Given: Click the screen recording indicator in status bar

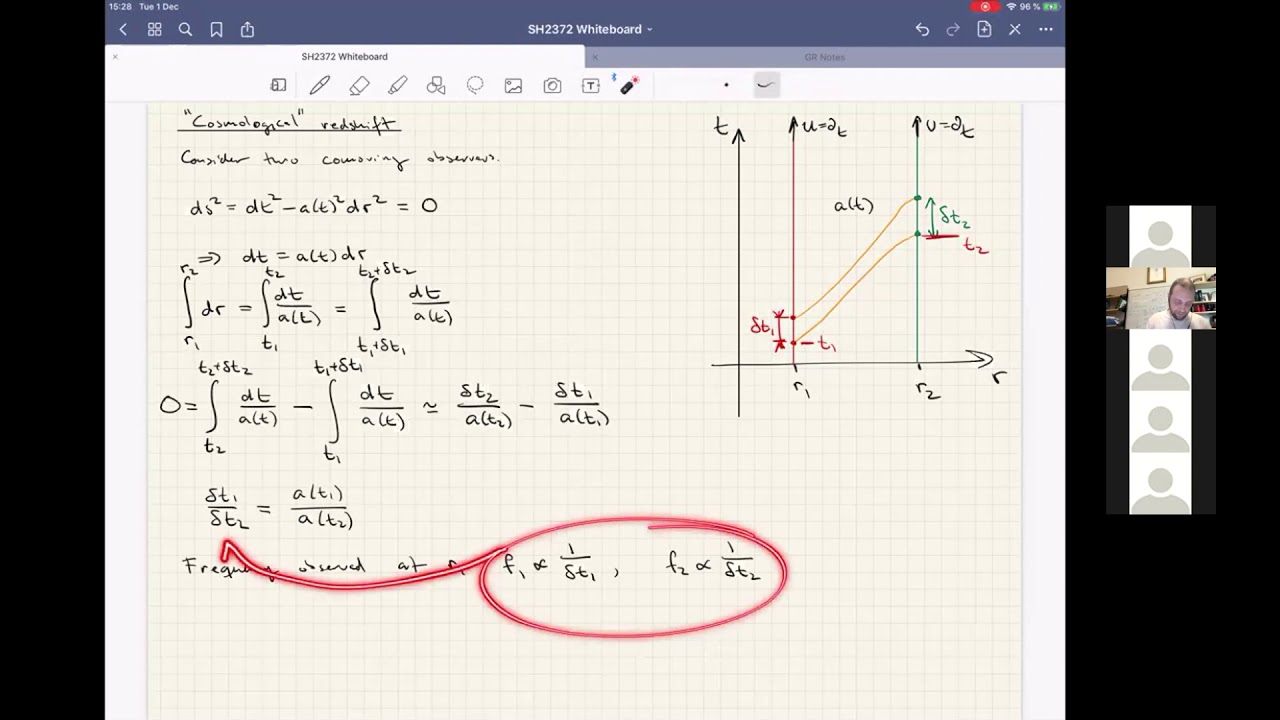Looking at the screenshot, I should [x=985, y=6].
